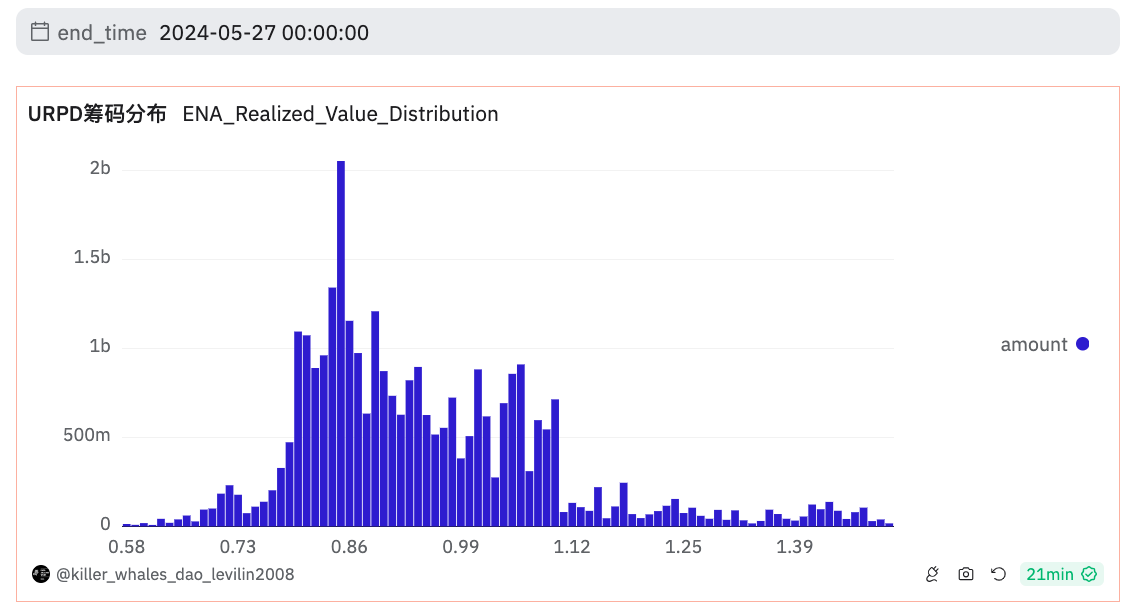The image size is (1130, 612).
Task: Click the 0.99 x-axis label
Action: point(461,547)
